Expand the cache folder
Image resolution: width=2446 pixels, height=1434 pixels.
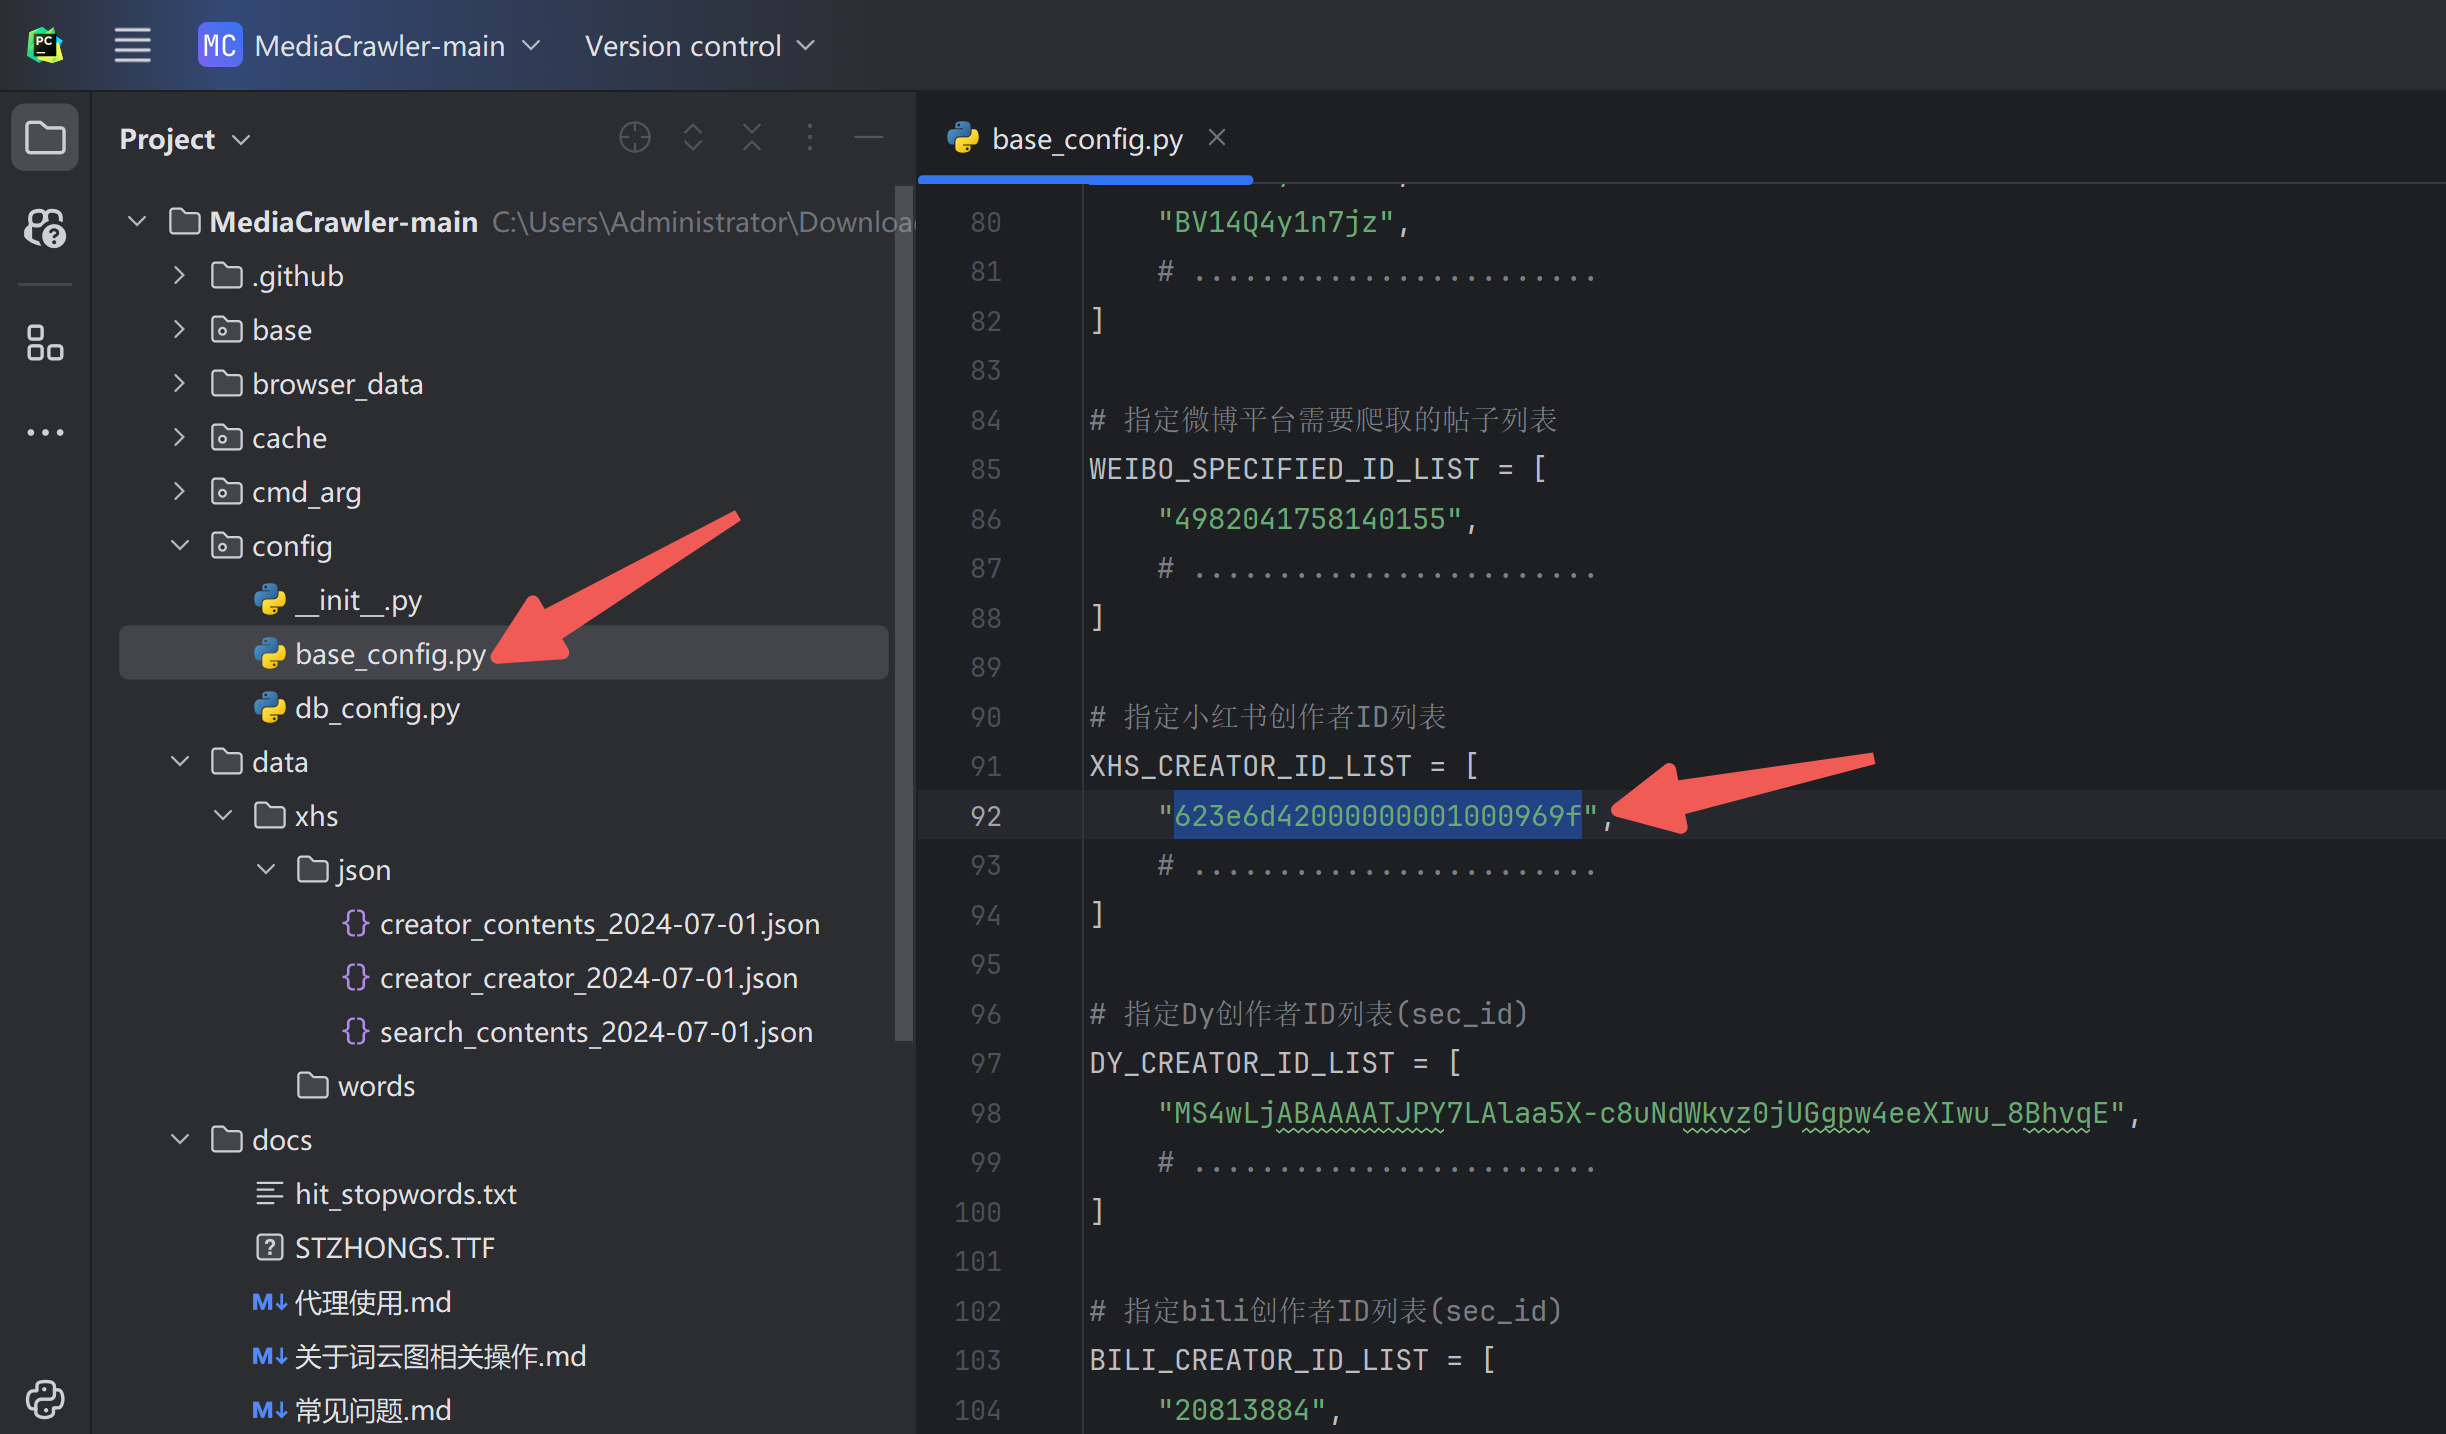[x=180, y=437]
